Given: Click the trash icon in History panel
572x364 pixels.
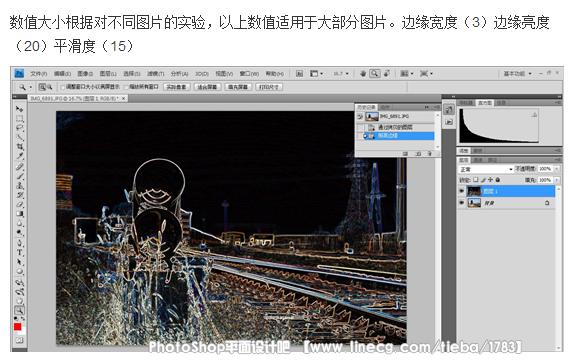Looking at the screenshot, I should click(x=429, y=154).
